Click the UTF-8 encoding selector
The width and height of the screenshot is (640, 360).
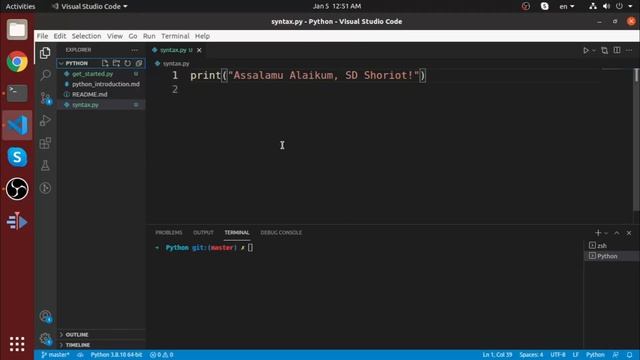tap(558, 355)
